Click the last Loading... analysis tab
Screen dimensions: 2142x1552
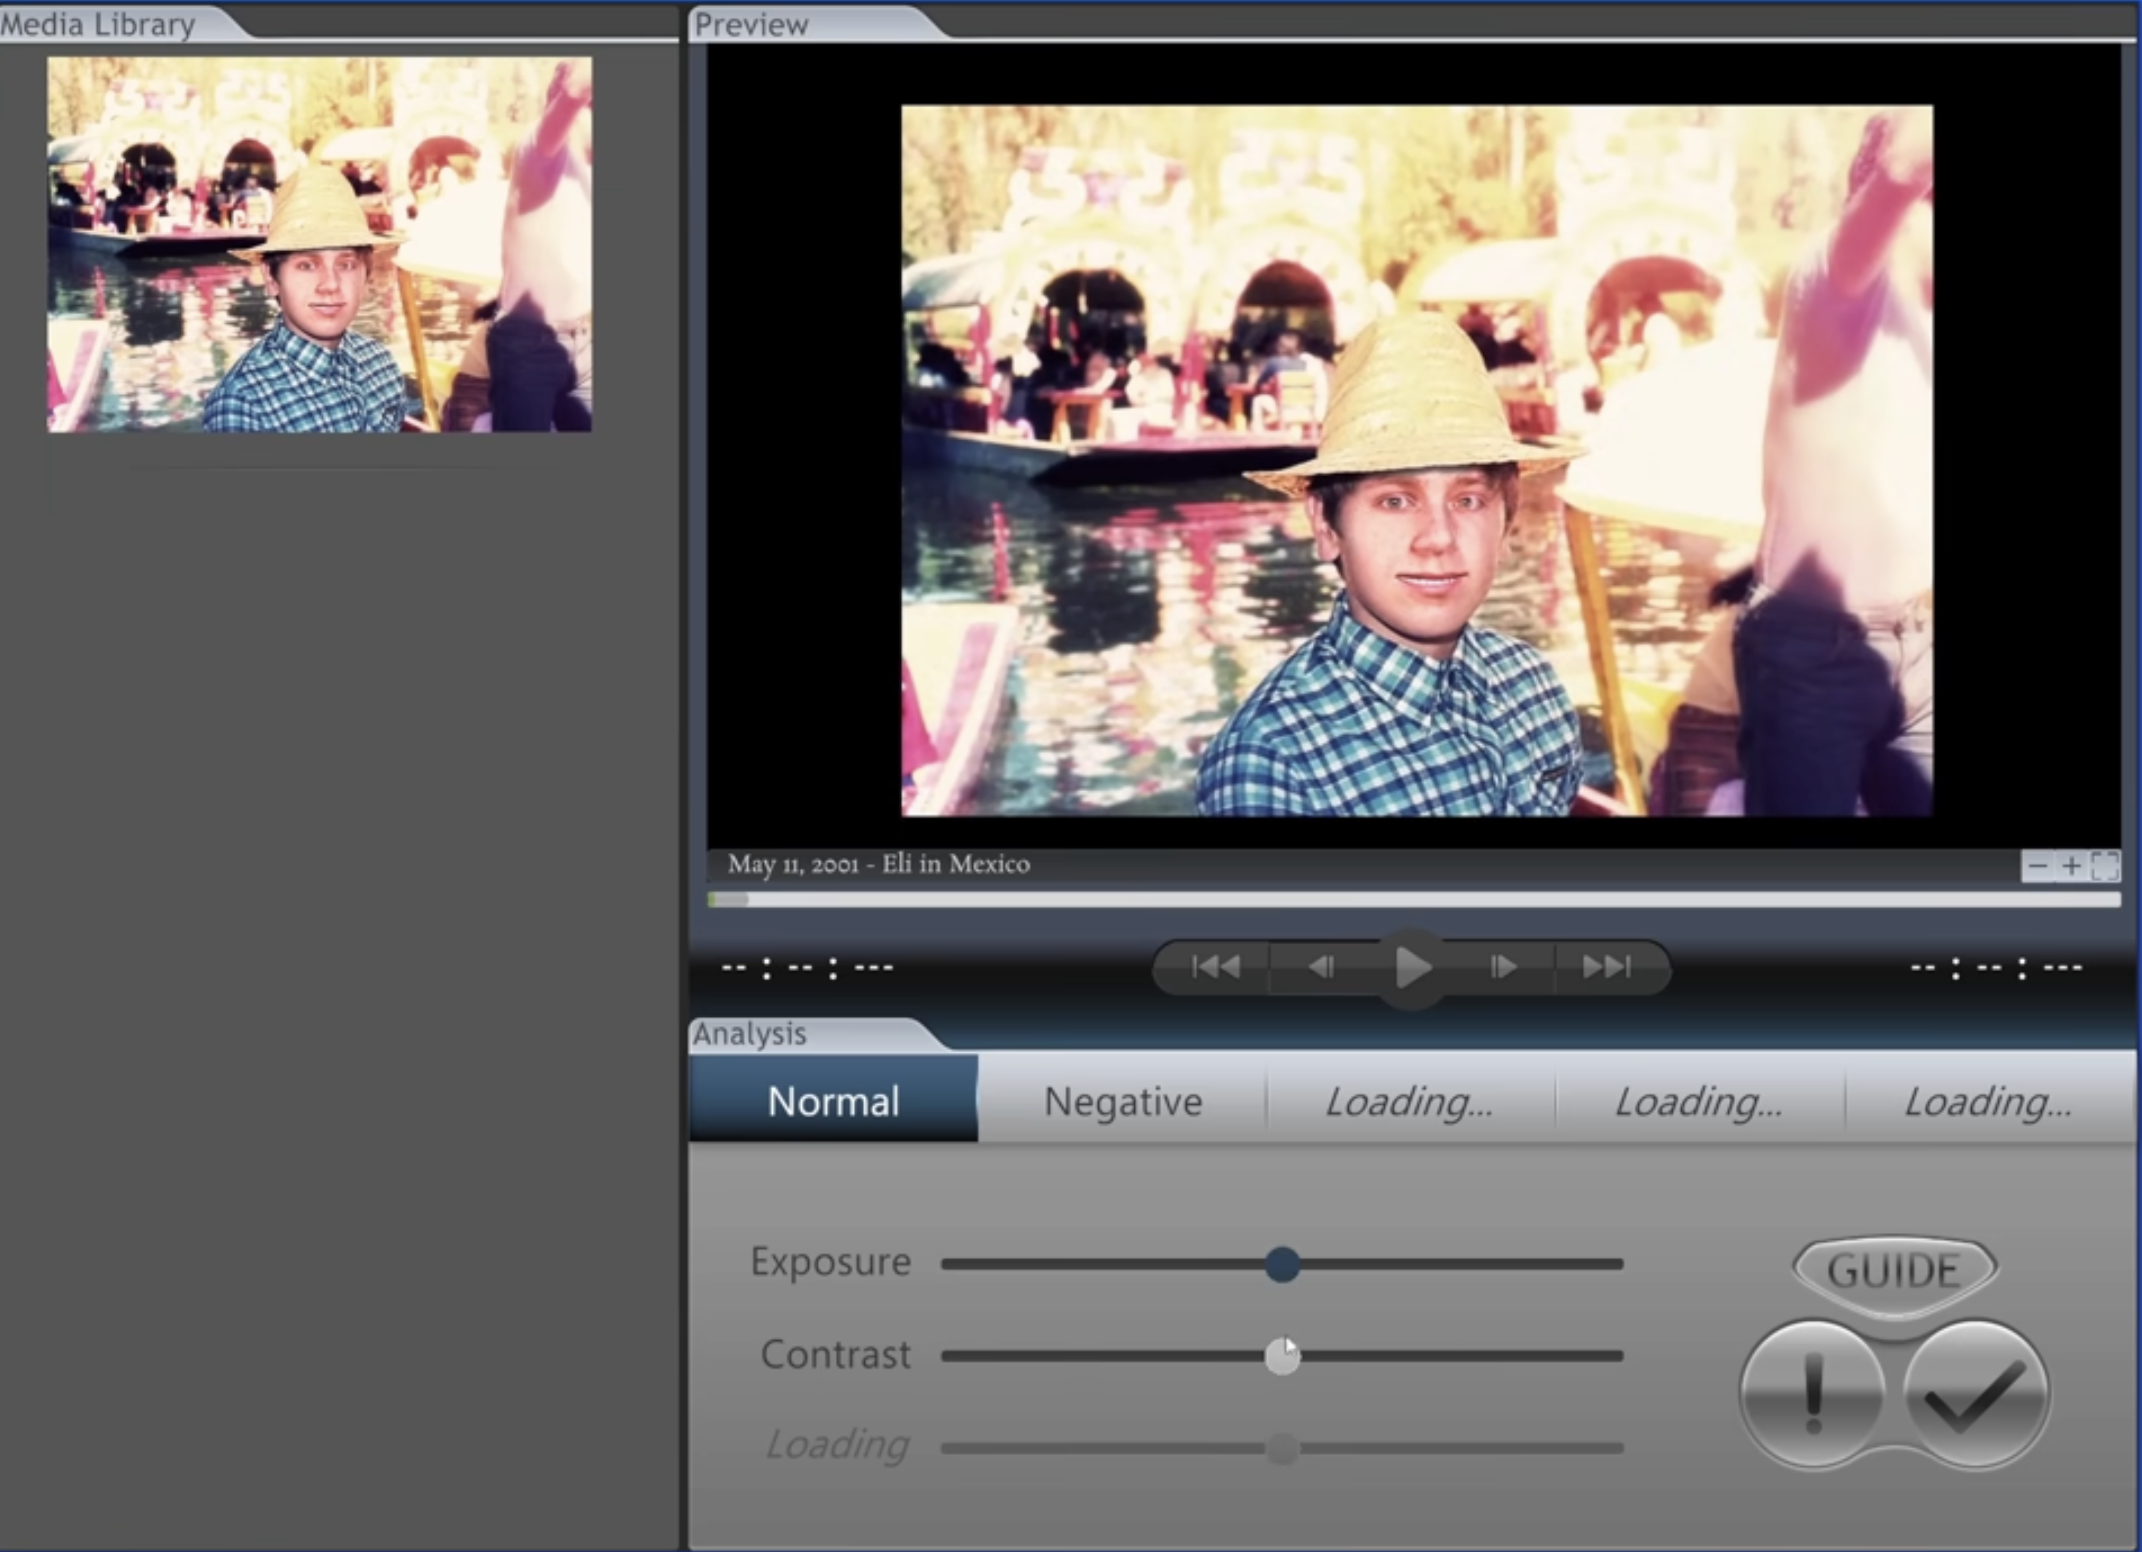[1988, 1101]
